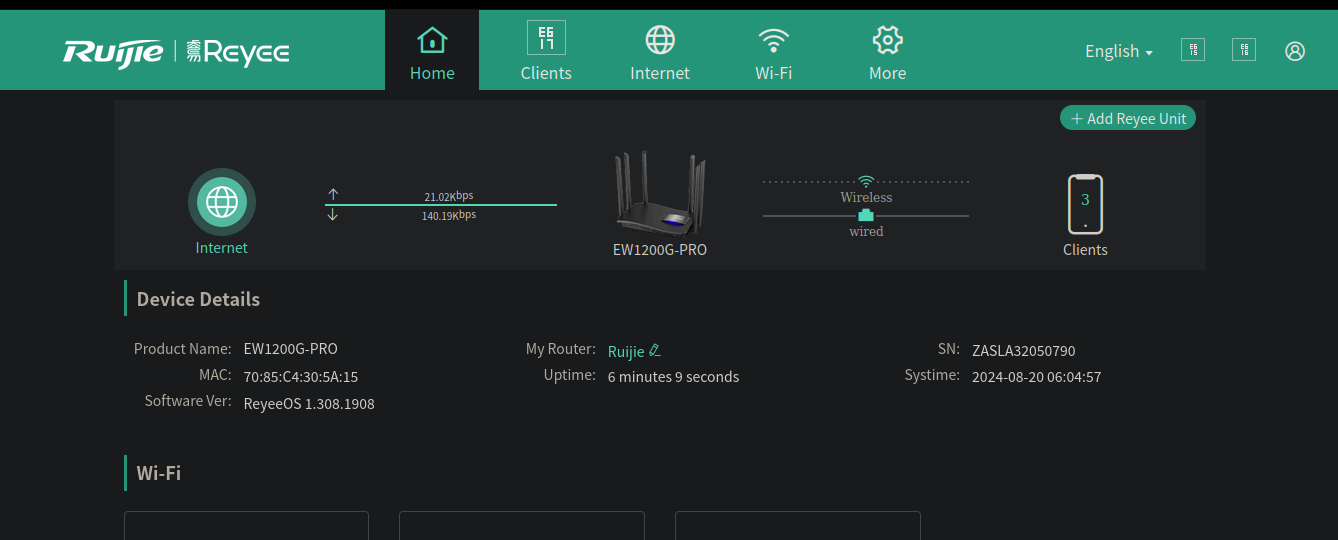Click the Device Details heading
1338x540 pixels.
pyautogui.click(x=198, y=299)
